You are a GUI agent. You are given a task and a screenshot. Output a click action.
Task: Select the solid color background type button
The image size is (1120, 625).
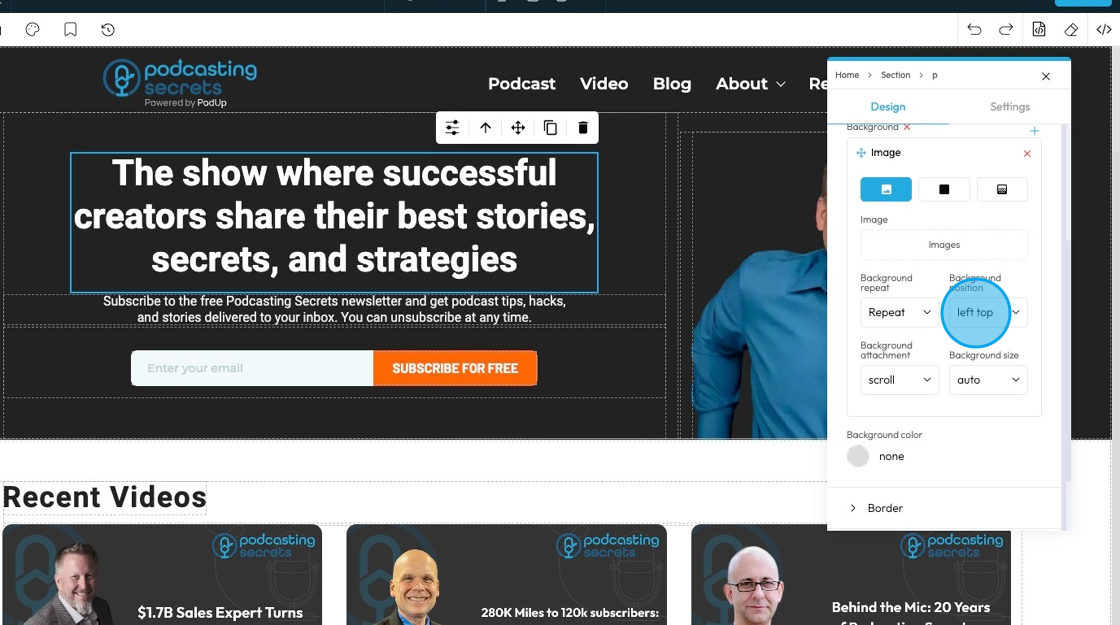(944, 189)
